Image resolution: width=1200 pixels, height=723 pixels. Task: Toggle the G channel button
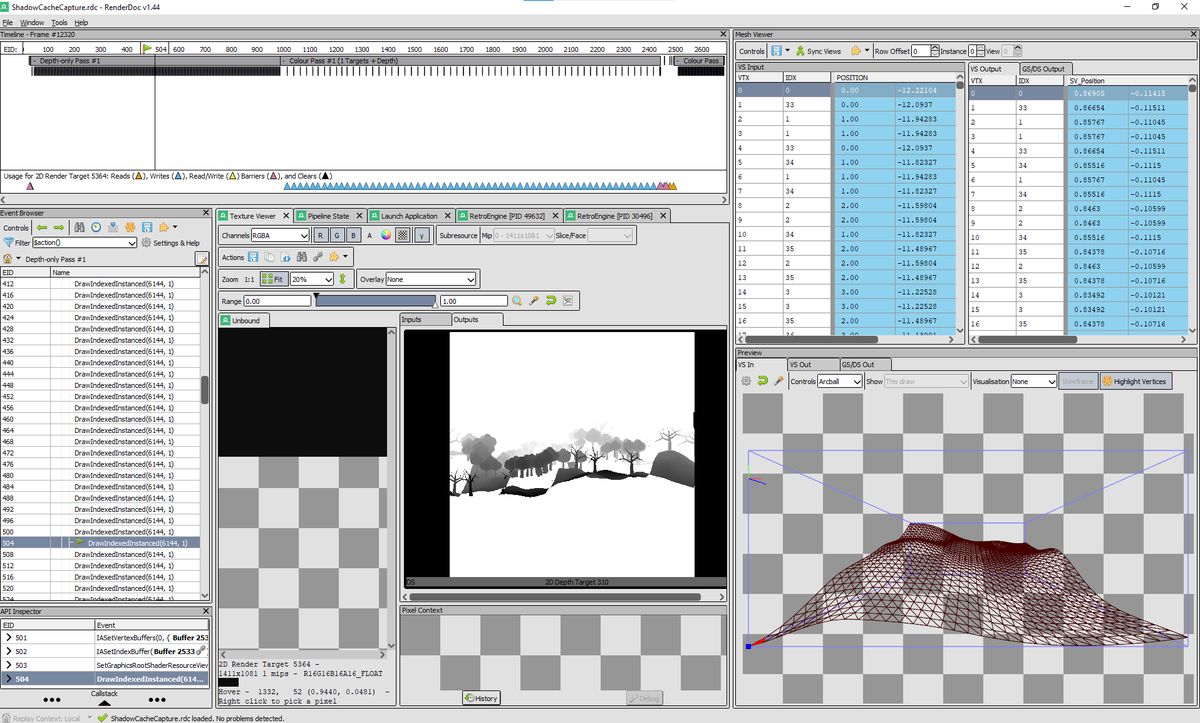(x=337, y=235)
